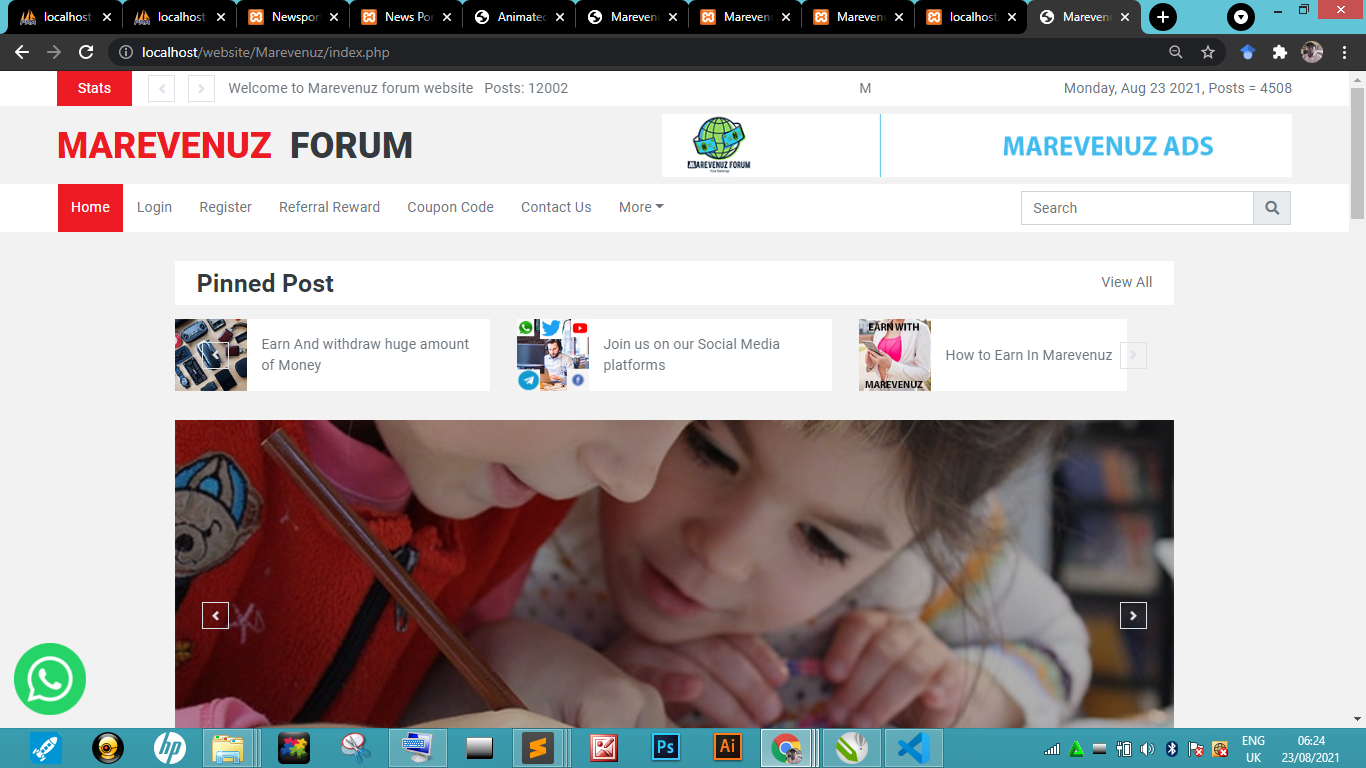Launch Visual Studio Code from the taskbar
1366x768 pixels.
[912, 747]
